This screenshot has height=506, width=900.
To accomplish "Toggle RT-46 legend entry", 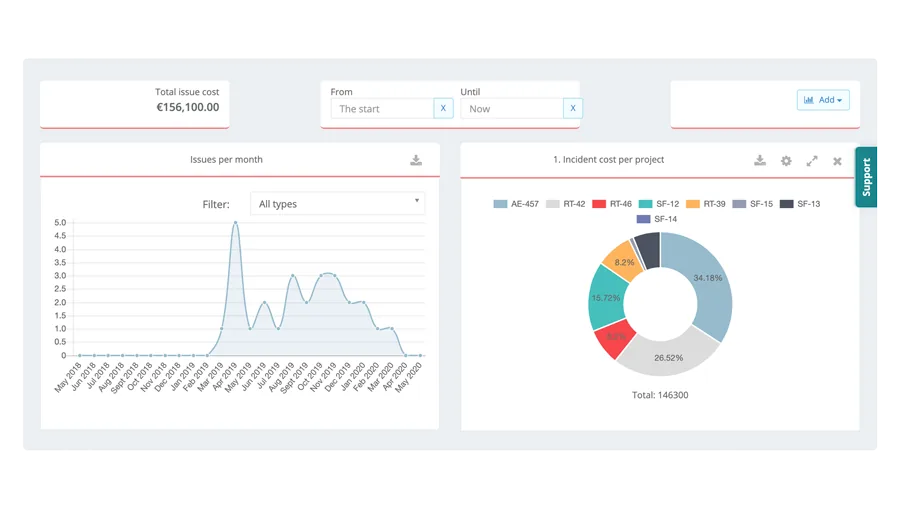I will (x=612, y=204).
